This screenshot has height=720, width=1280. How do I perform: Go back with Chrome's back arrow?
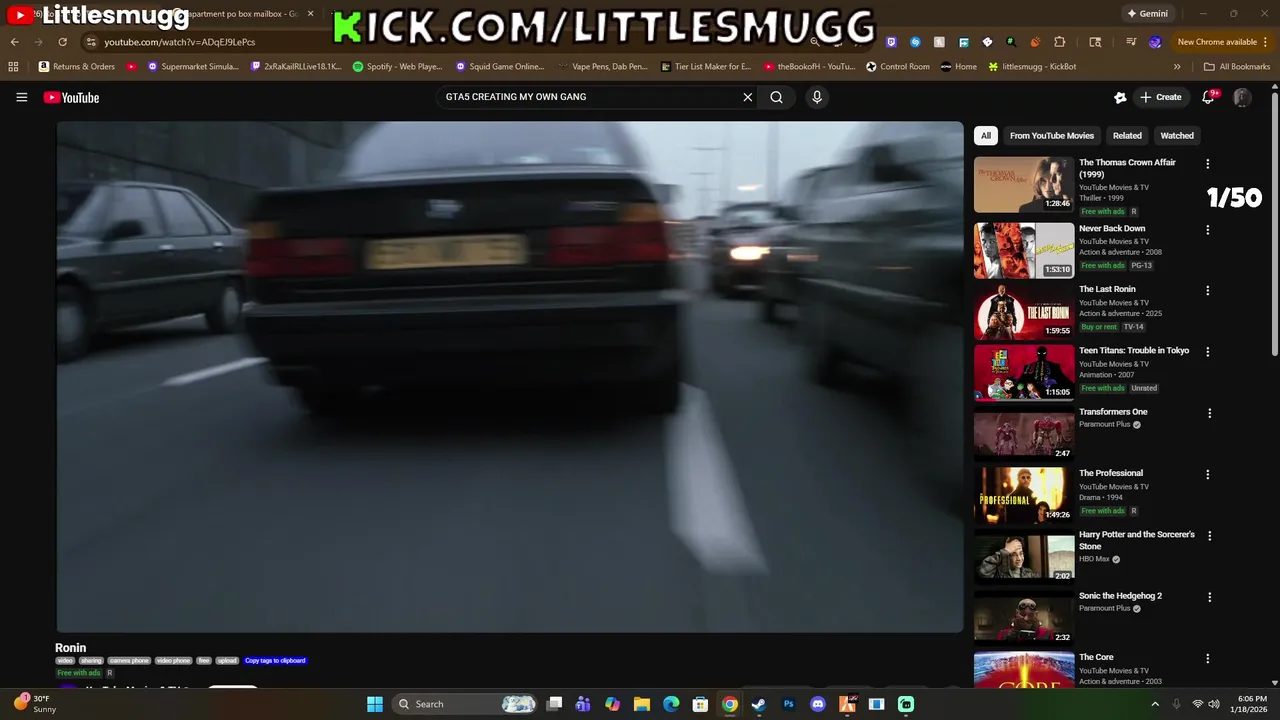coord(14,42)
